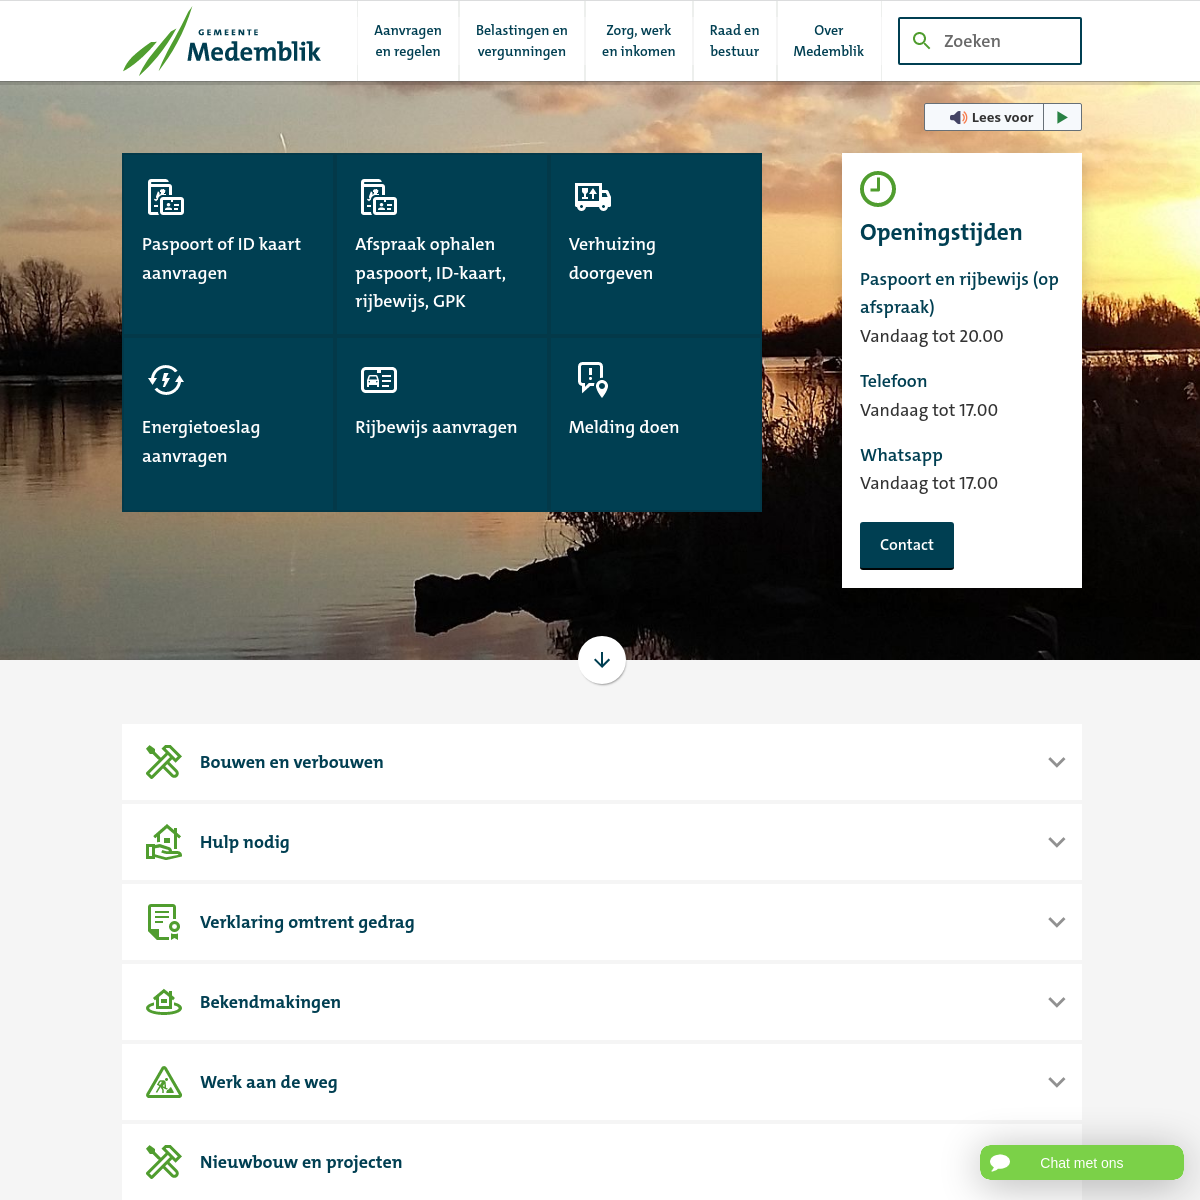This screenshot has width=1200, height=1200.
Task: Click the moving truck icon
Action: point(593,197)
